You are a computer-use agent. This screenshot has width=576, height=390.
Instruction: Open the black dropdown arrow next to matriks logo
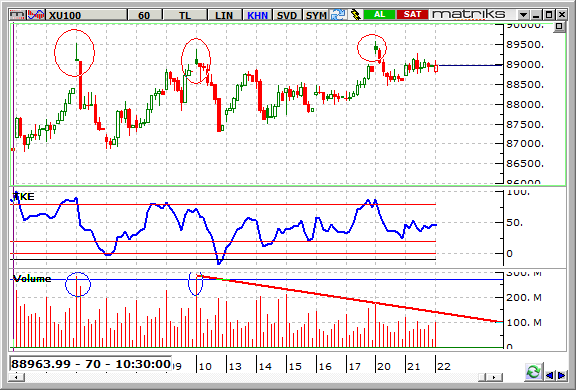coord(523,15)
